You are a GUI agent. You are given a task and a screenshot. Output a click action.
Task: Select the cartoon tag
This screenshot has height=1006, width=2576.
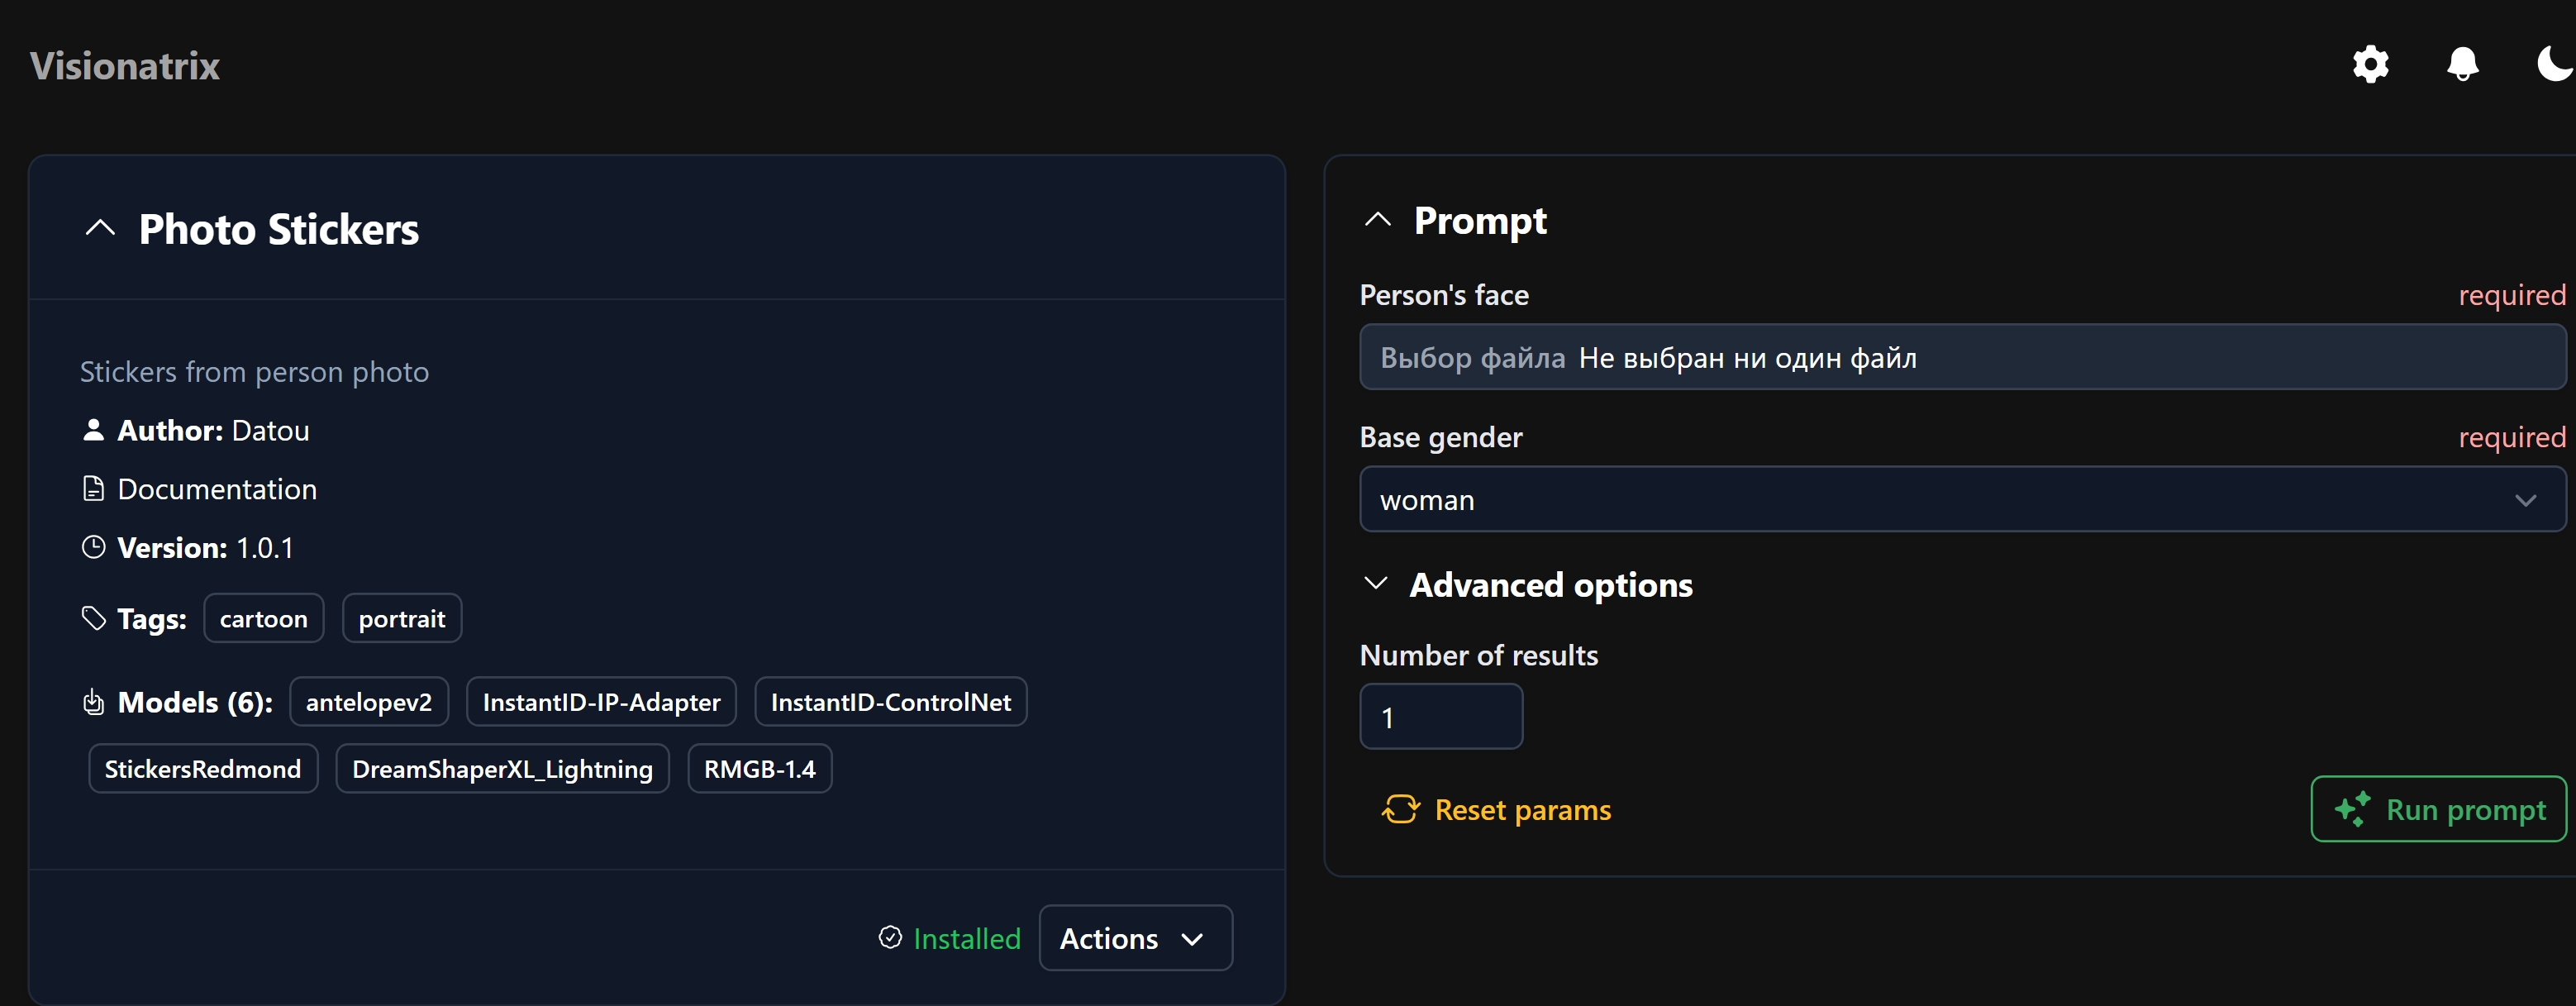(264, 618)
